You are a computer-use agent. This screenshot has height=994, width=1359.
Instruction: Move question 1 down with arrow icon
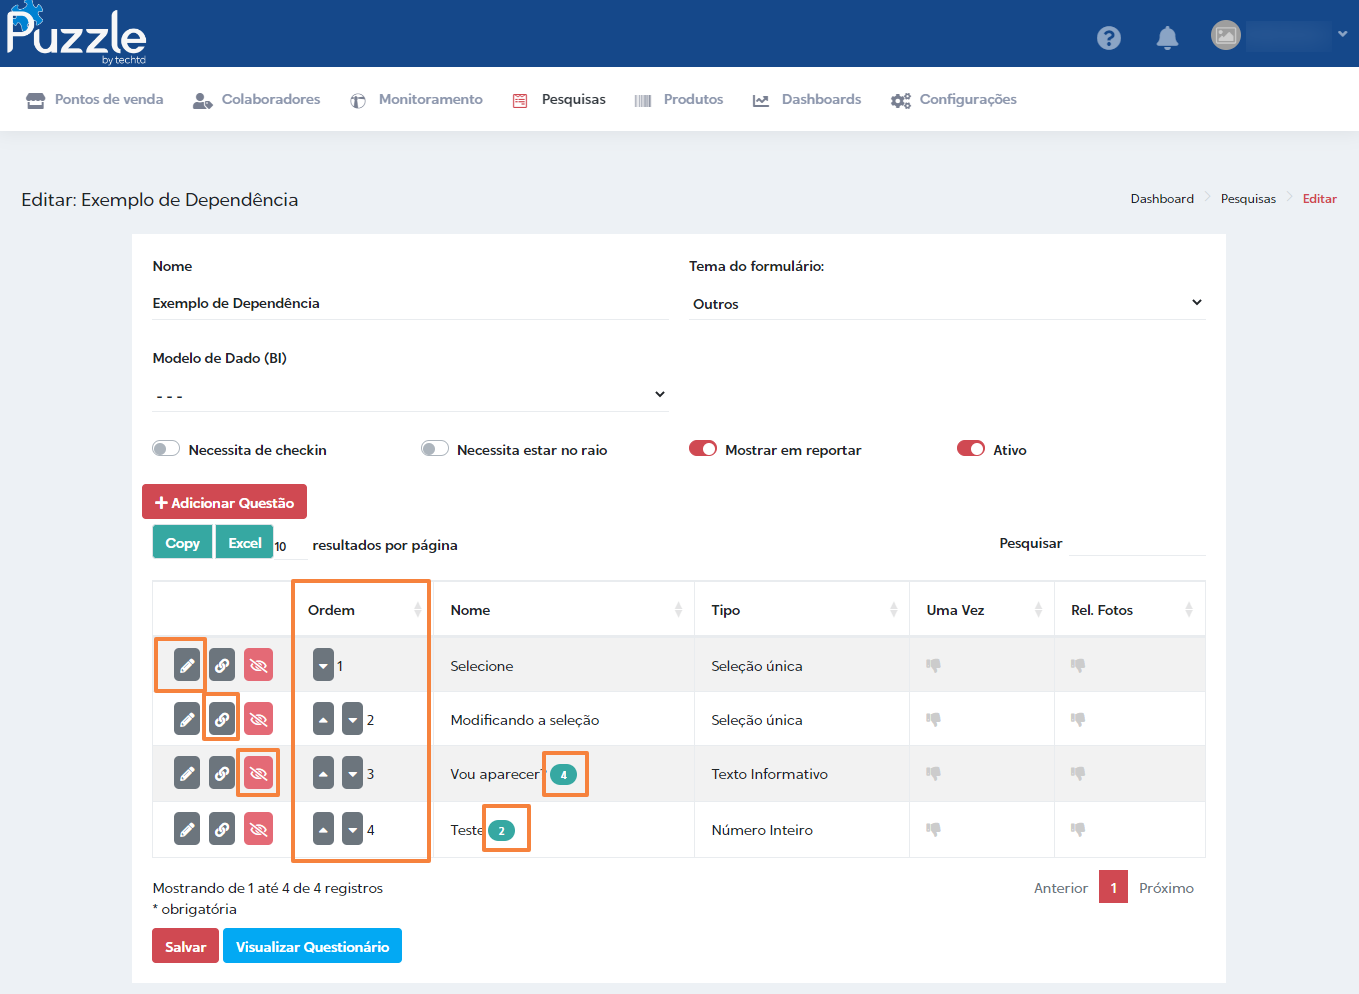(323, 665)
